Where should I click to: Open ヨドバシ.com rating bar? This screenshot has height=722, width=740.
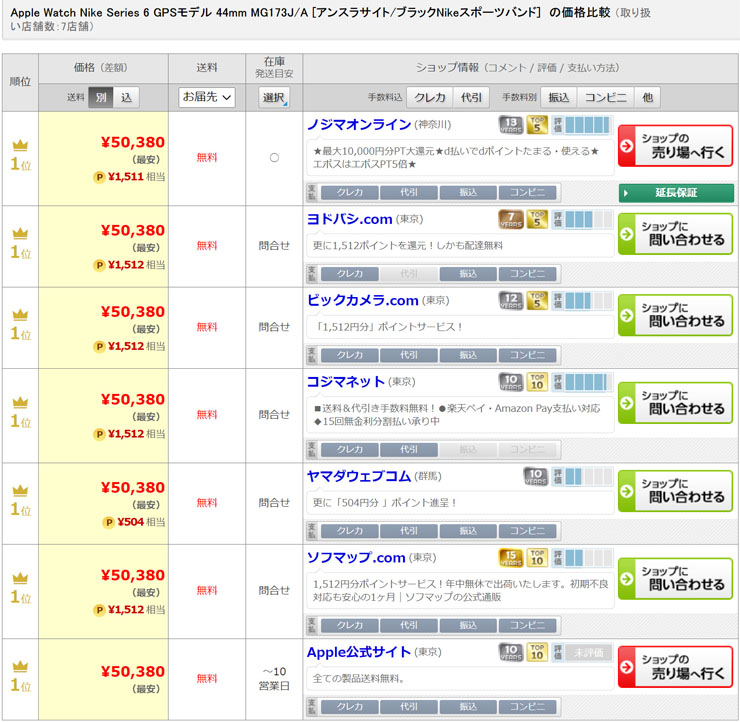[582, 219]
